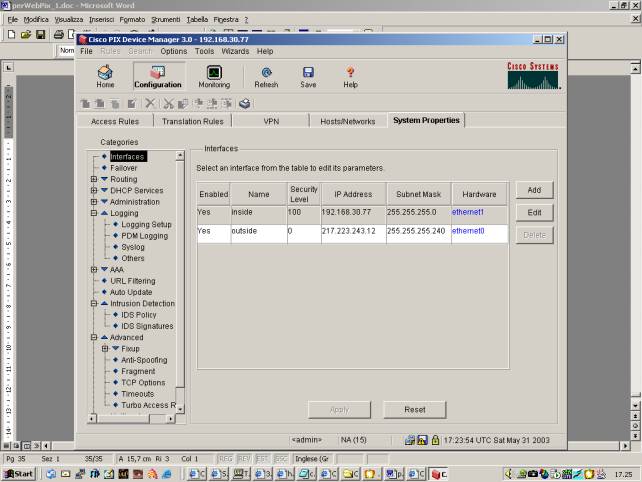
Task: Switch to the VPN tab
Action: point(271,121)
